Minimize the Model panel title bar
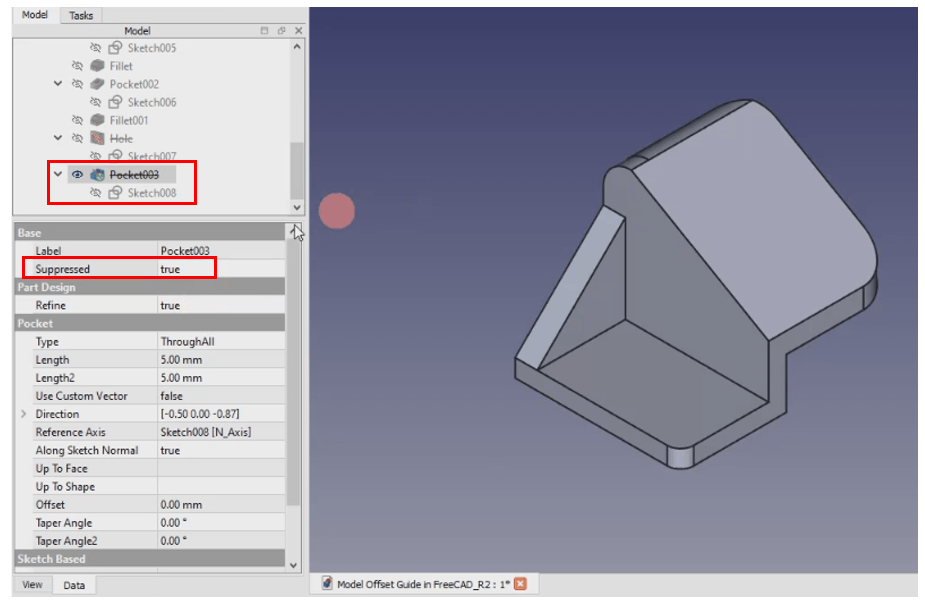The width and height of the screenshot is (925, 605). tap(264, 31)
